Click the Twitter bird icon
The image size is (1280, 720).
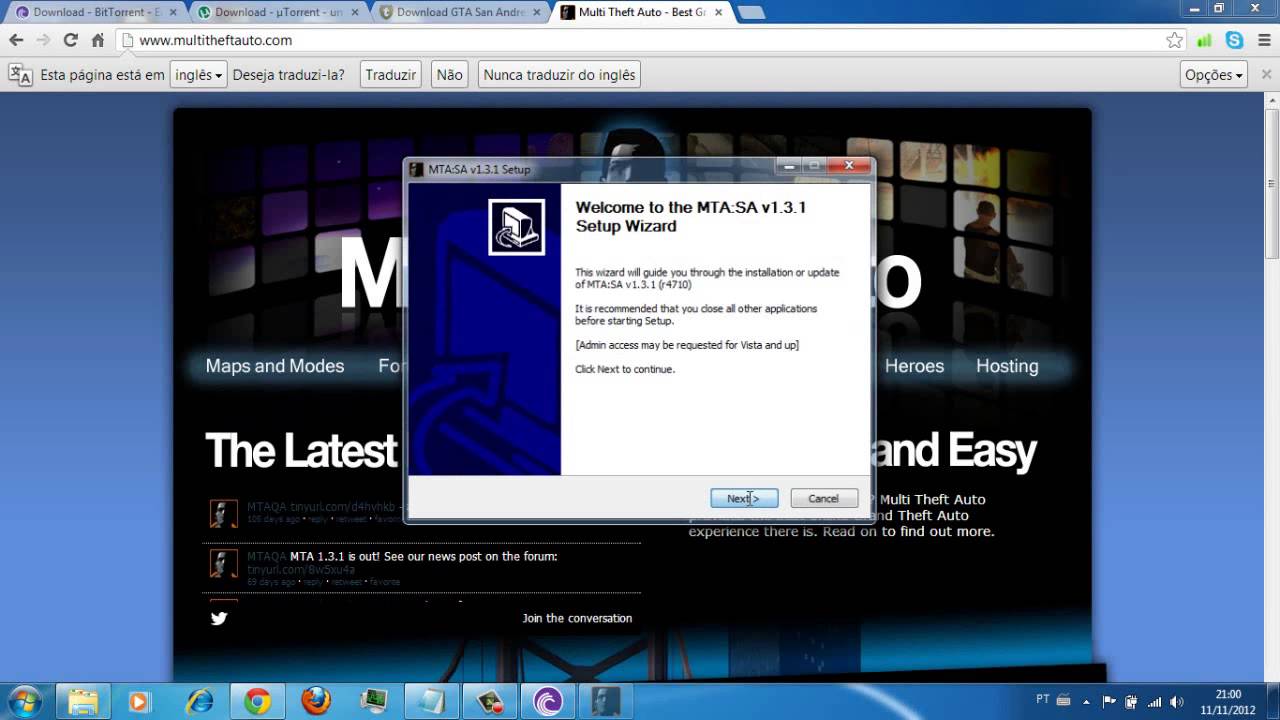219,618
